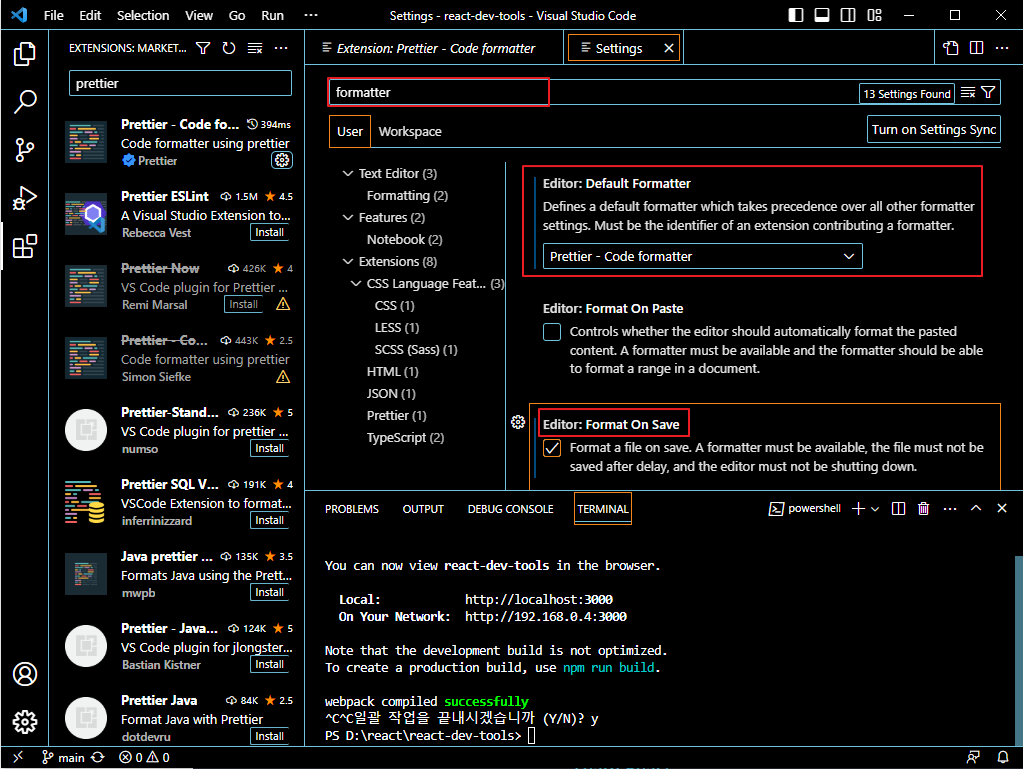Open the Run and Debug view
Viewport: 1023px width, 769px height.
[x=25, y=198]
